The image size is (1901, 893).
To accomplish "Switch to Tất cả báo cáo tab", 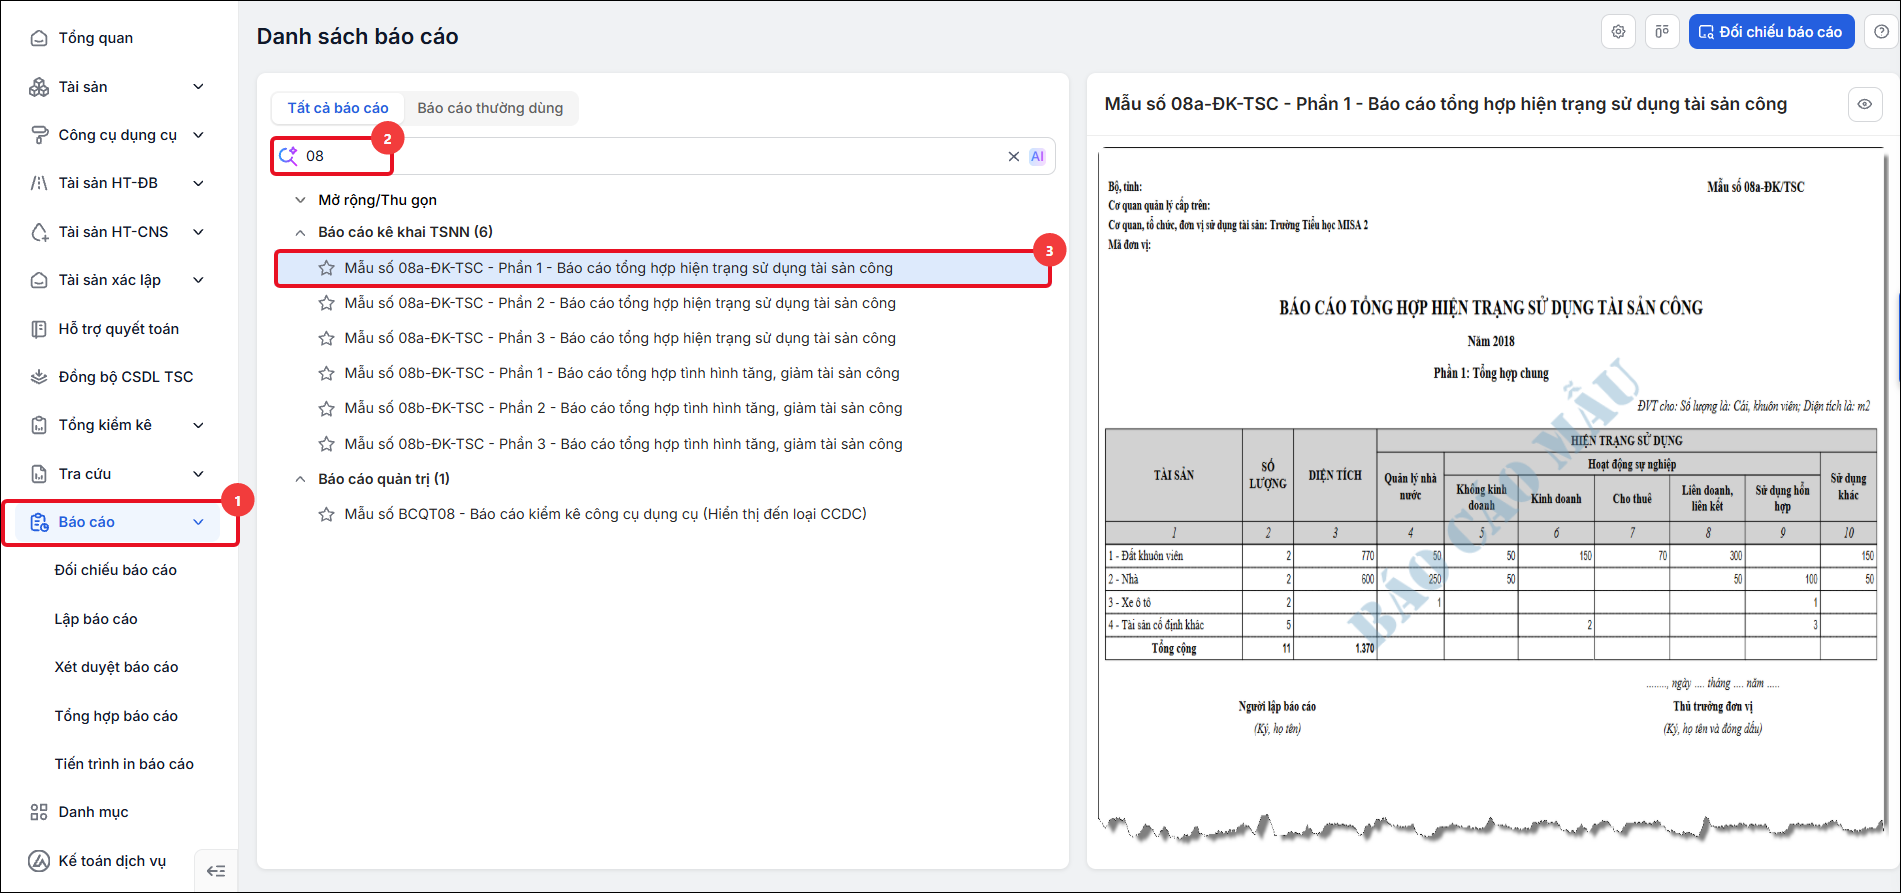I will (x=338, y=108).
